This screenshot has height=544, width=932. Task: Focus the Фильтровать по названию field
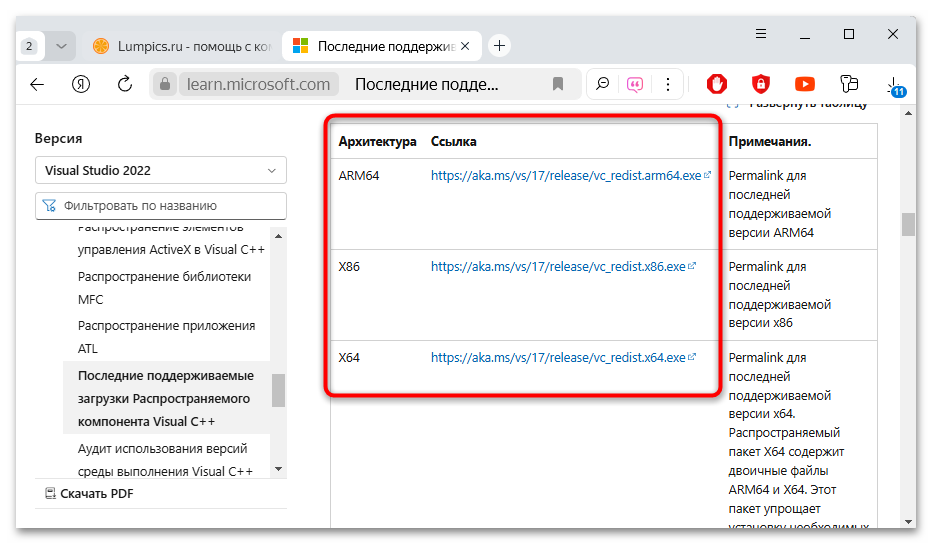(160, 206)
